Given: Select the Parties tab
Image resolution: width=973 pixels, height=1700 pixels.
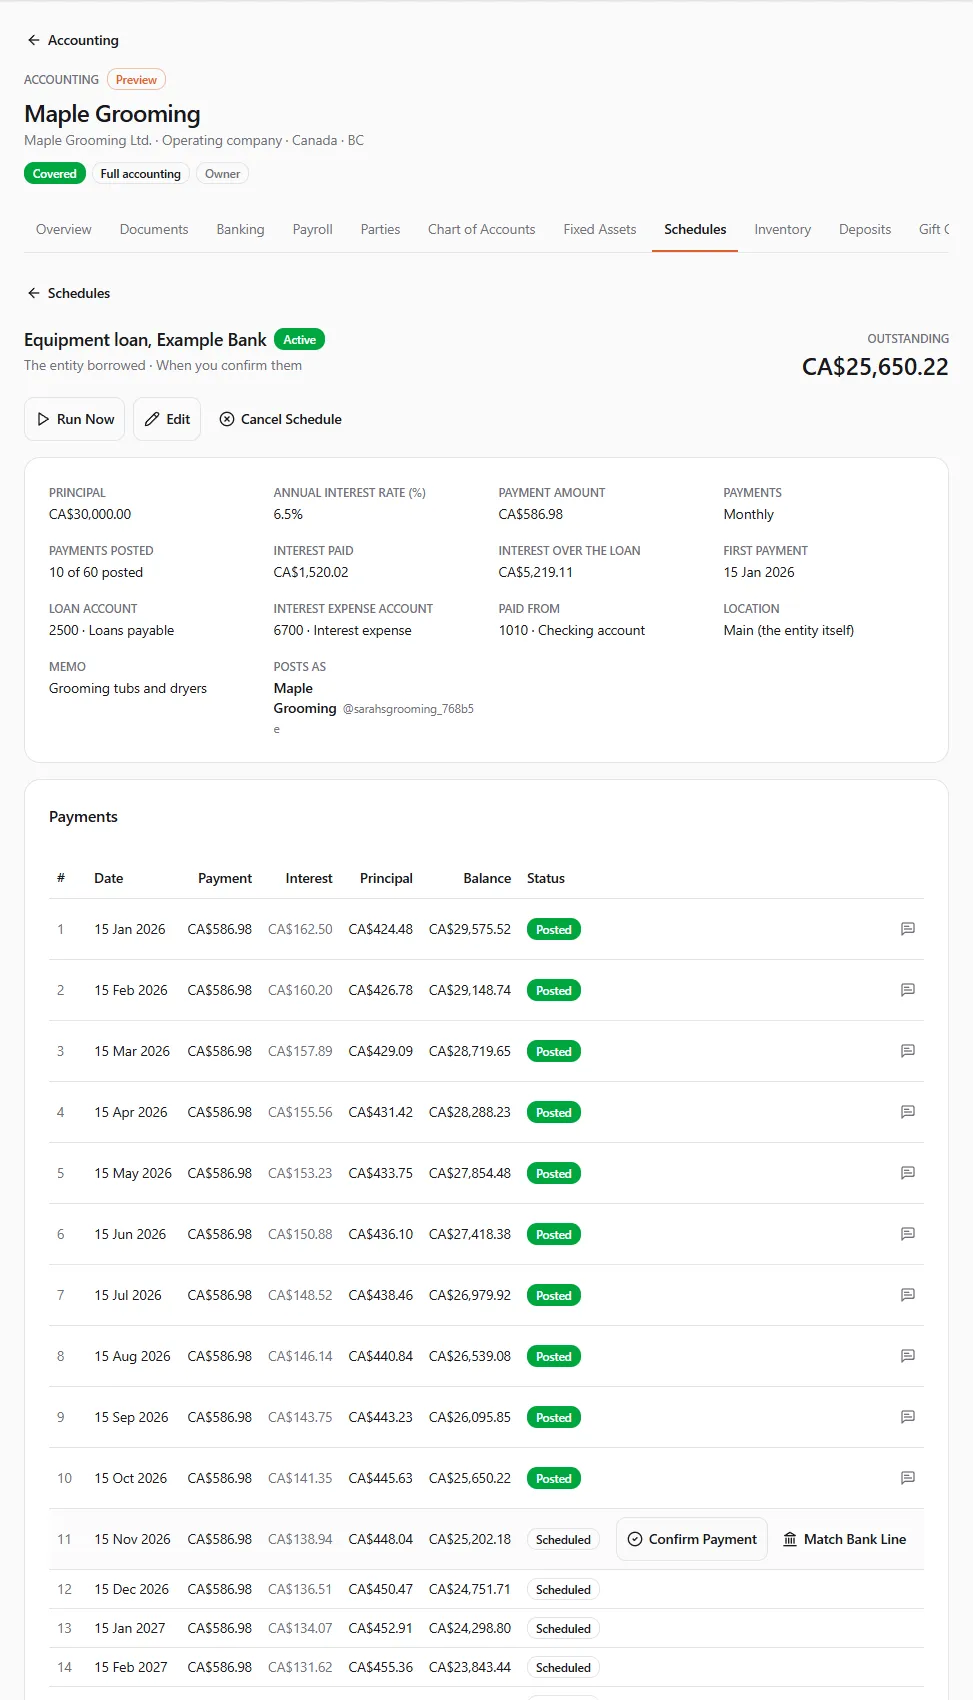Looking at the screenshot, I should tap(381, 229).
